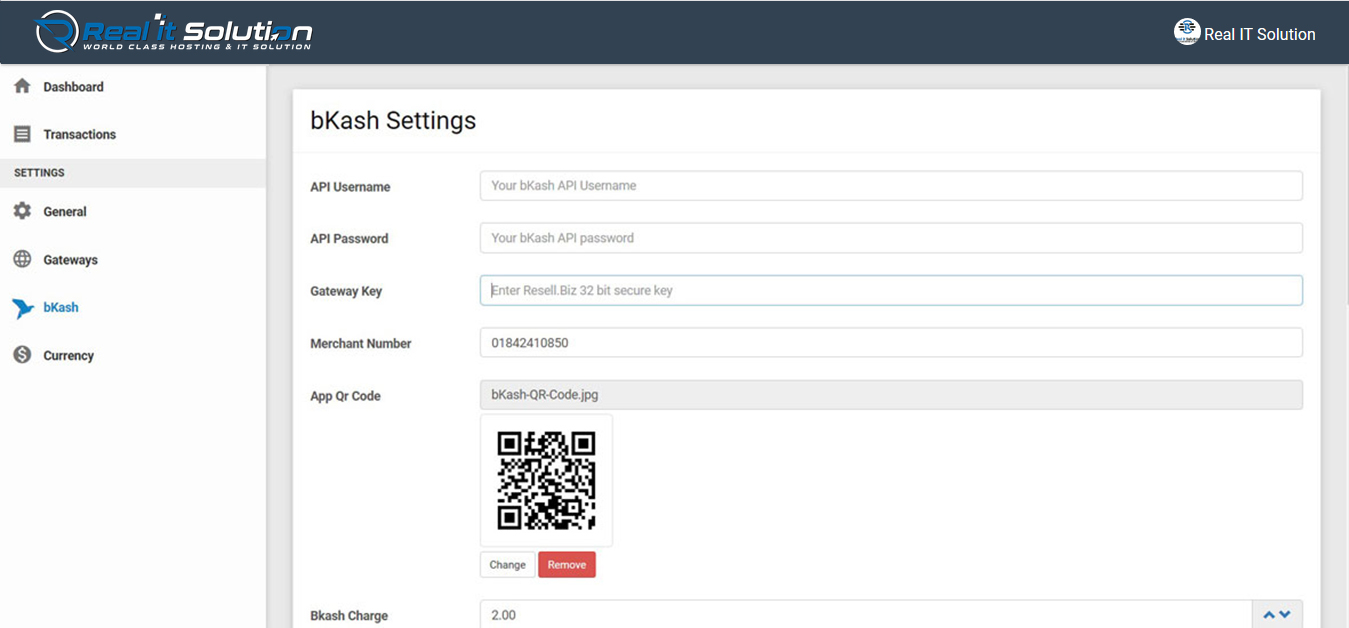This screenshot has width=1349, height=628.
Task: Open the Real IT Solution account name menu
Action: click(x=1259, y=34)
